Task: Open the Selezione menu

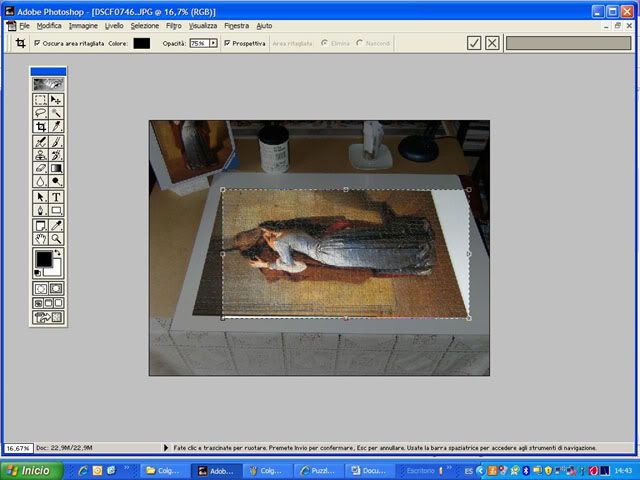Action: (x=145, y=26)
